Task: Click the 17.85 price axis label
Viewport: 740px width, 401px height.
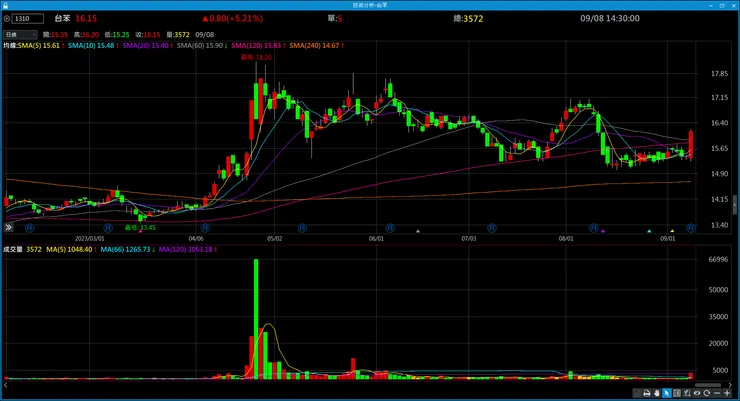Action: tap(719, 74)
